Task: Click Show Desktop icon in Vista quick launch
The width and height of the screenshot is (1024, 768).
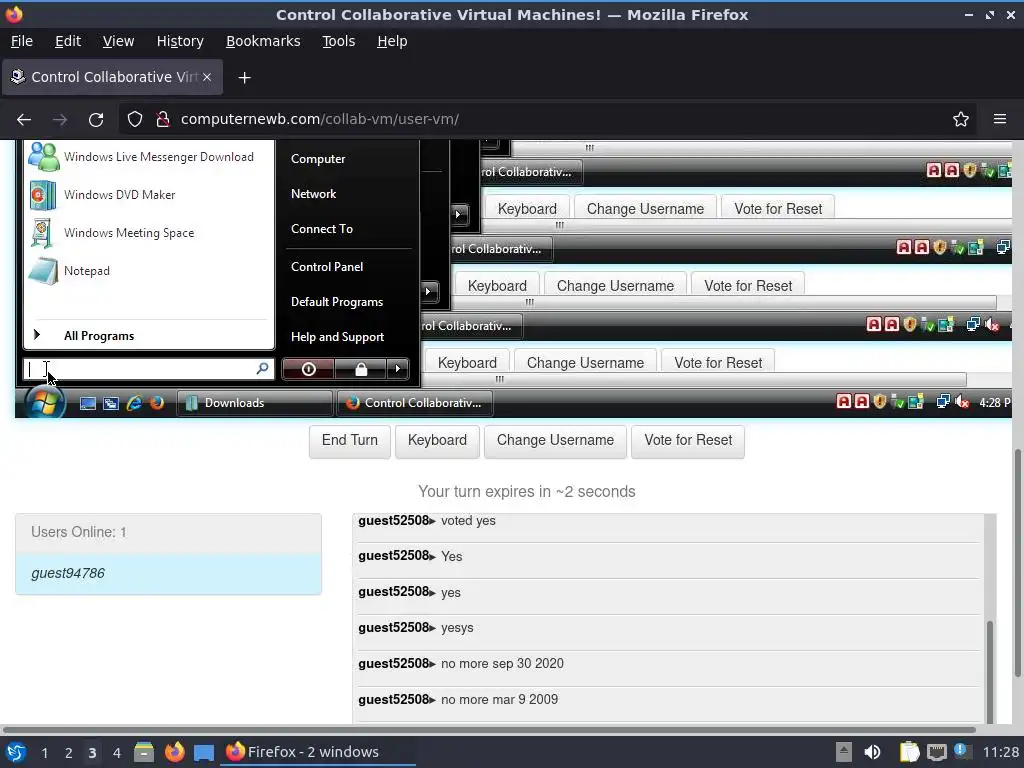Action: tap(88, 404)
